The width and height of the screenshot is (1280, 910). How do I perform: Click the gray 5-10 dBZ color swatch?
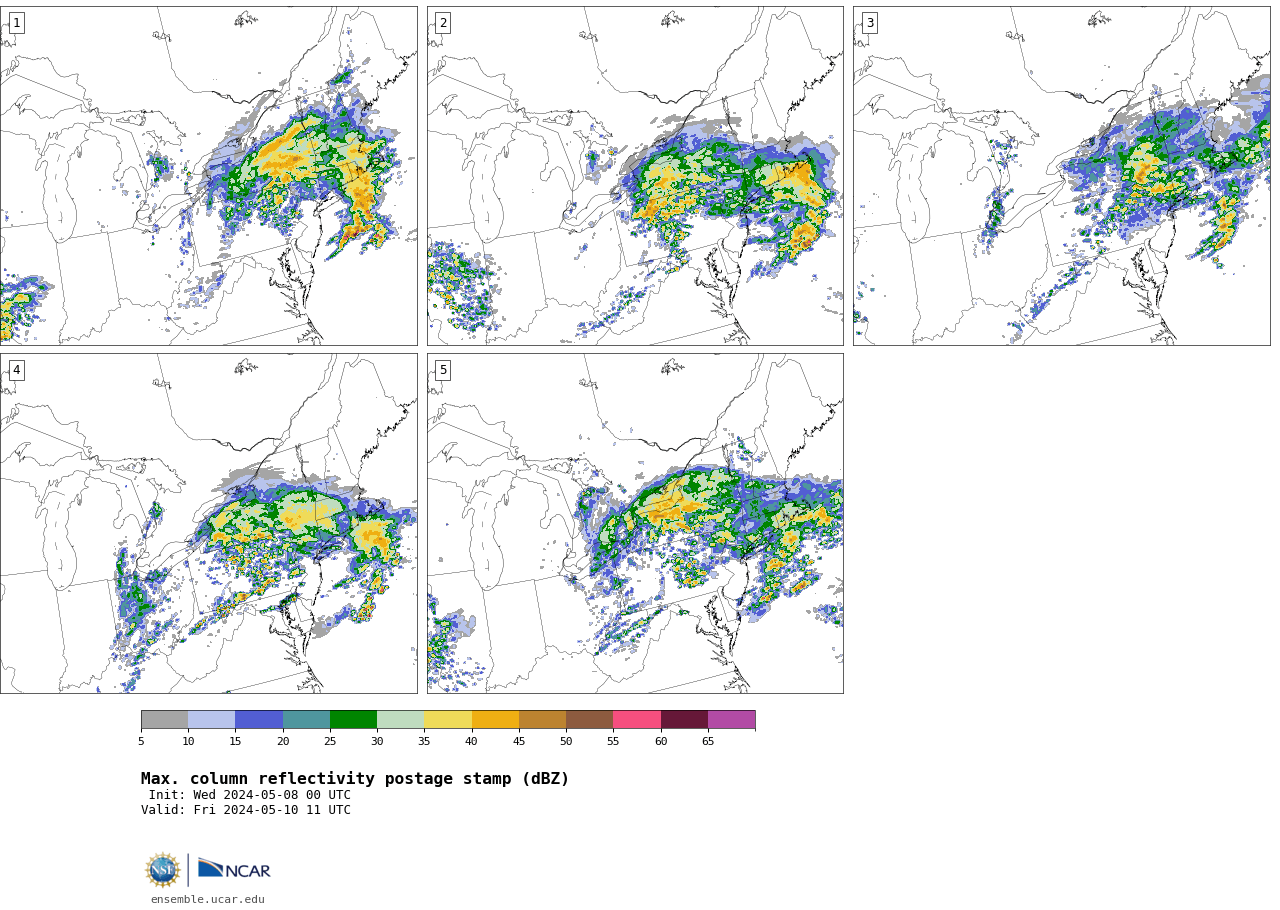(x=164, y=720)
